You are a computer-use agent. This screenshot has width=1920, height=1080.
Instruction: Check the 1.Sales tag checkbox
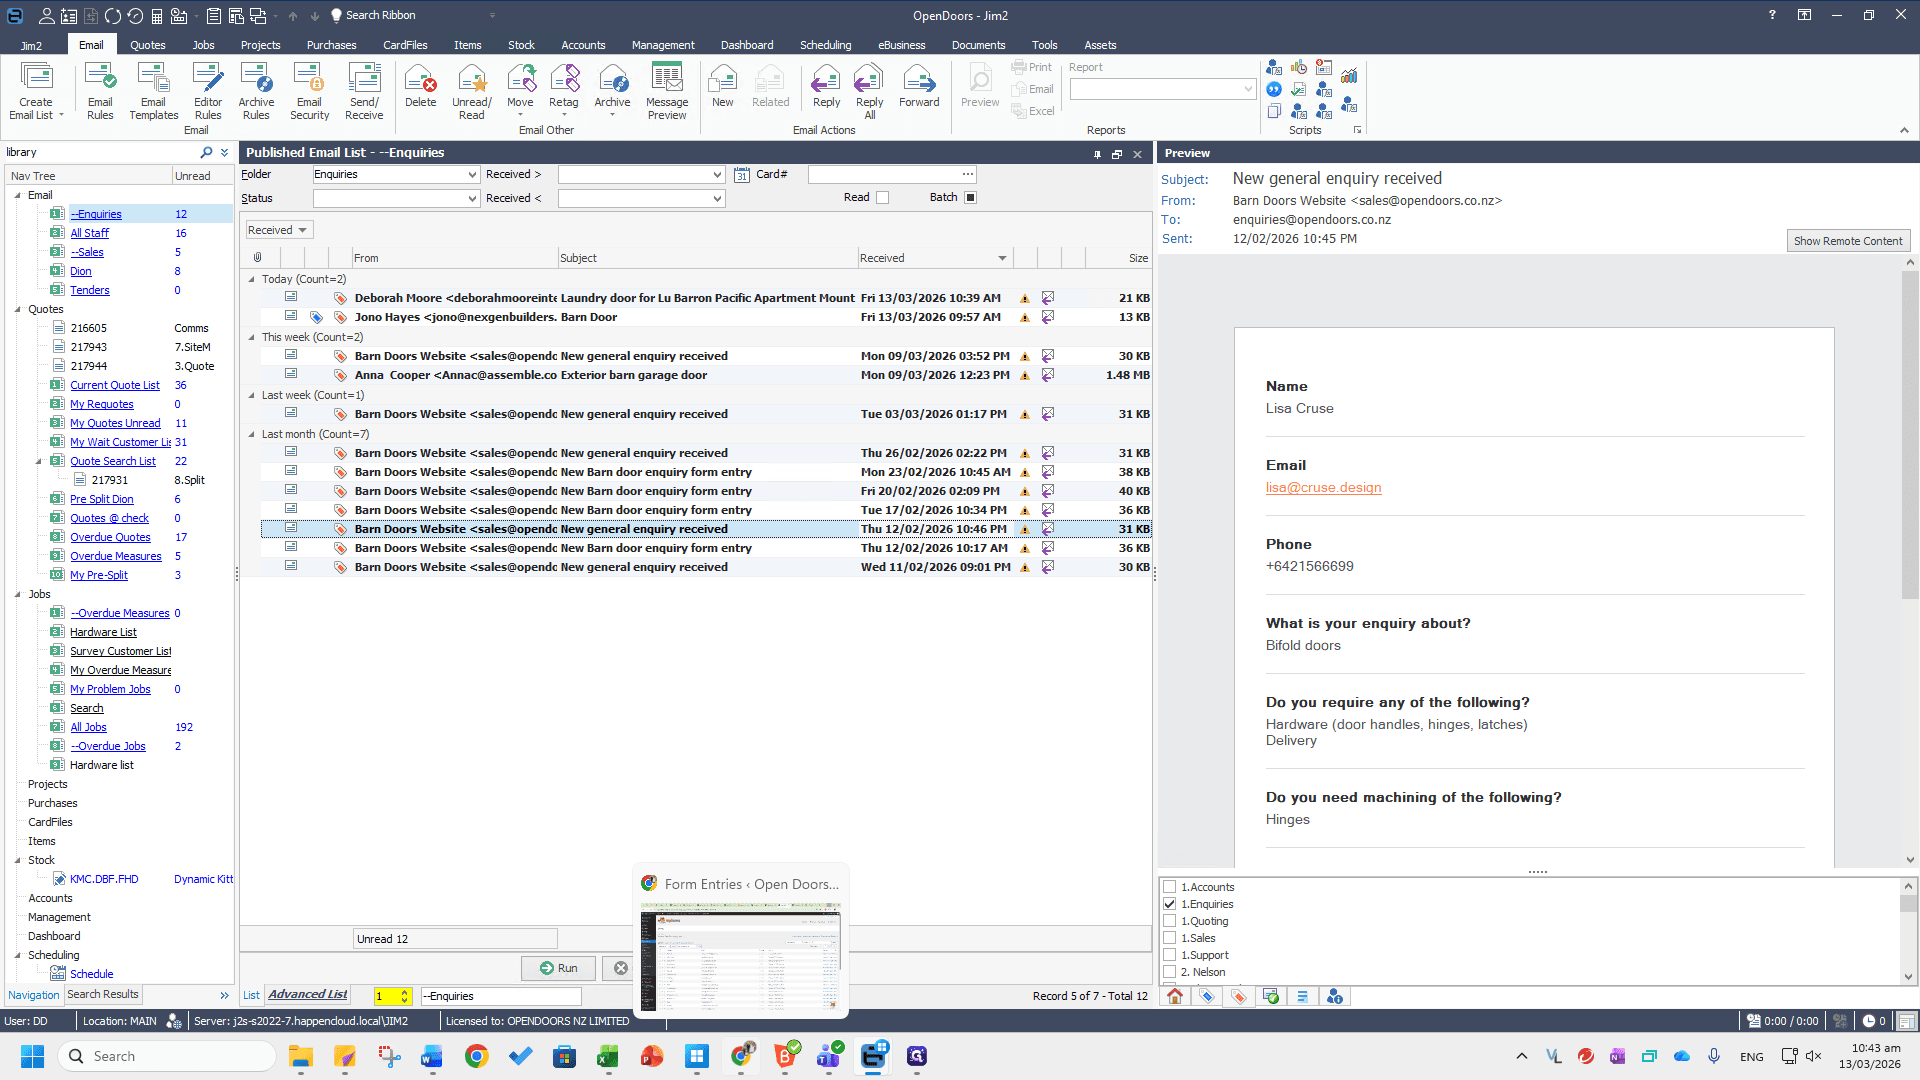pyautogui.click(x=1169, y=938)
